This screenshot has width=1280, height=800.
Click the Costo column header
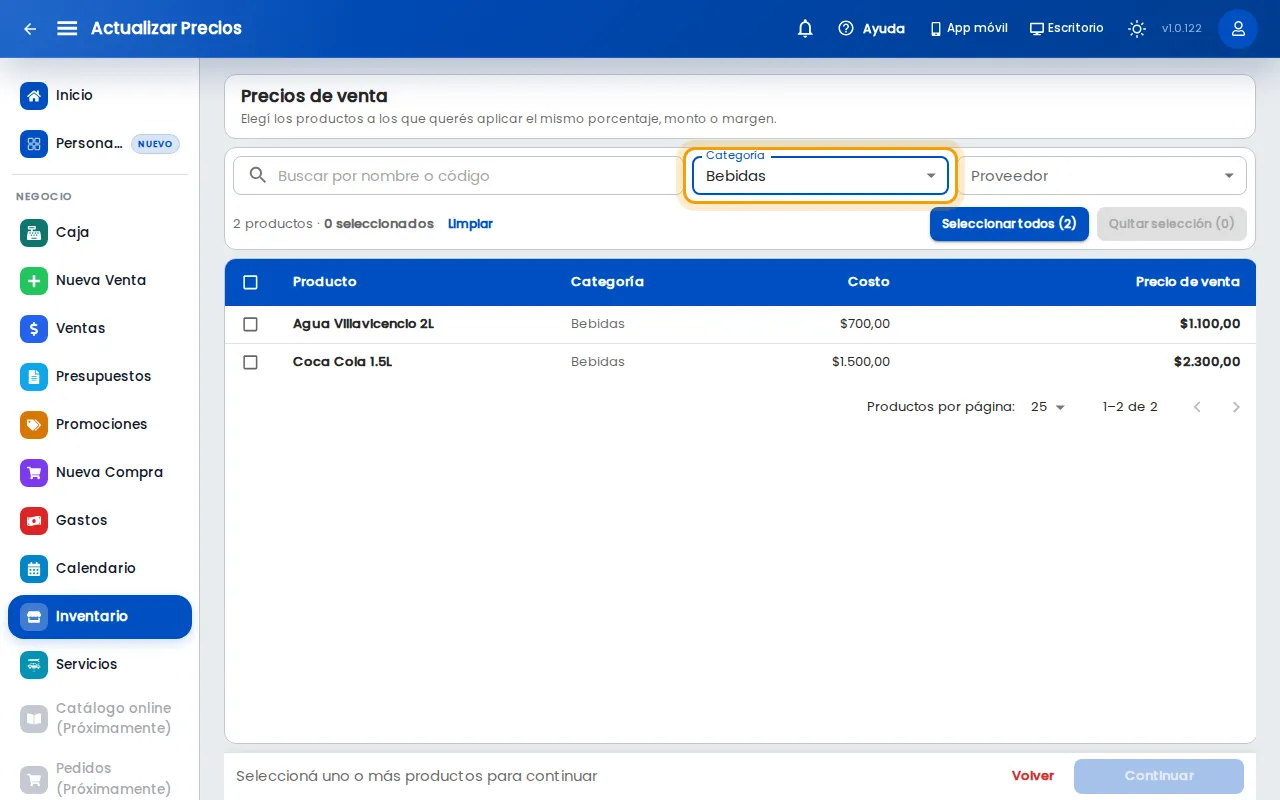(868, 282)
